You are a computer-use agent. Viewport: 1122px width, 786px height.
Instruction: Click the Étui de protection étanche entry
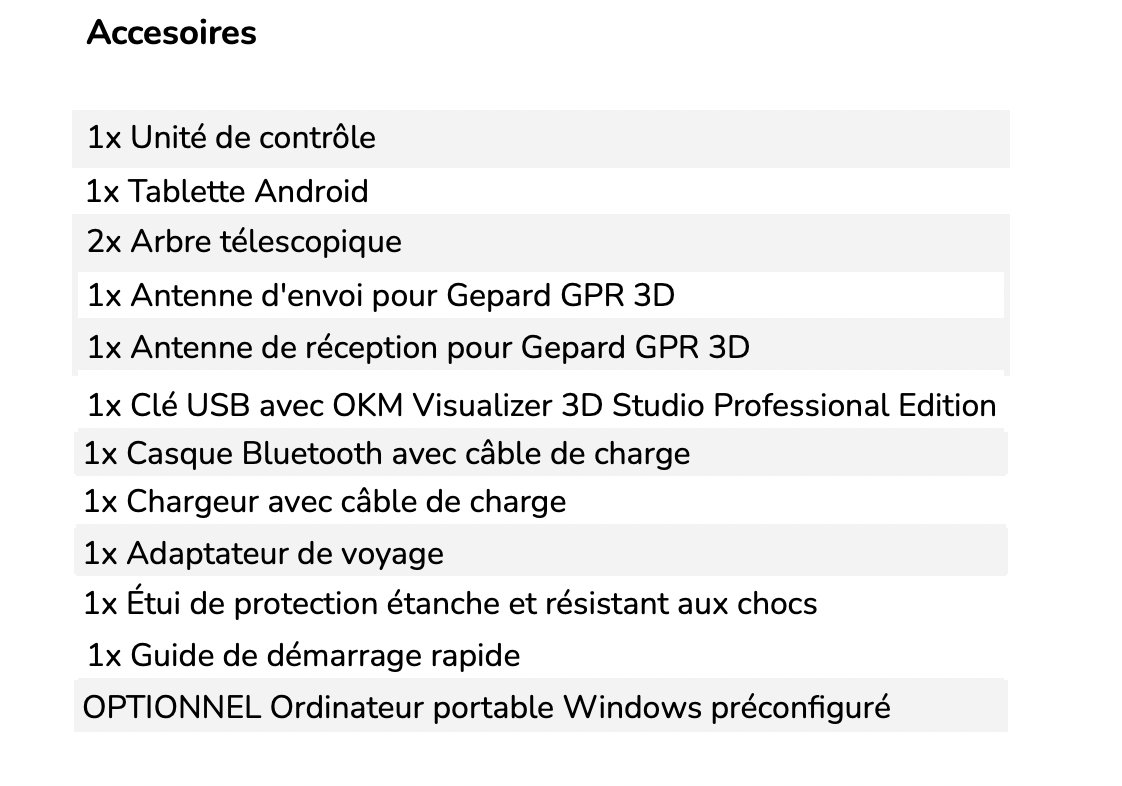(541, 603)
